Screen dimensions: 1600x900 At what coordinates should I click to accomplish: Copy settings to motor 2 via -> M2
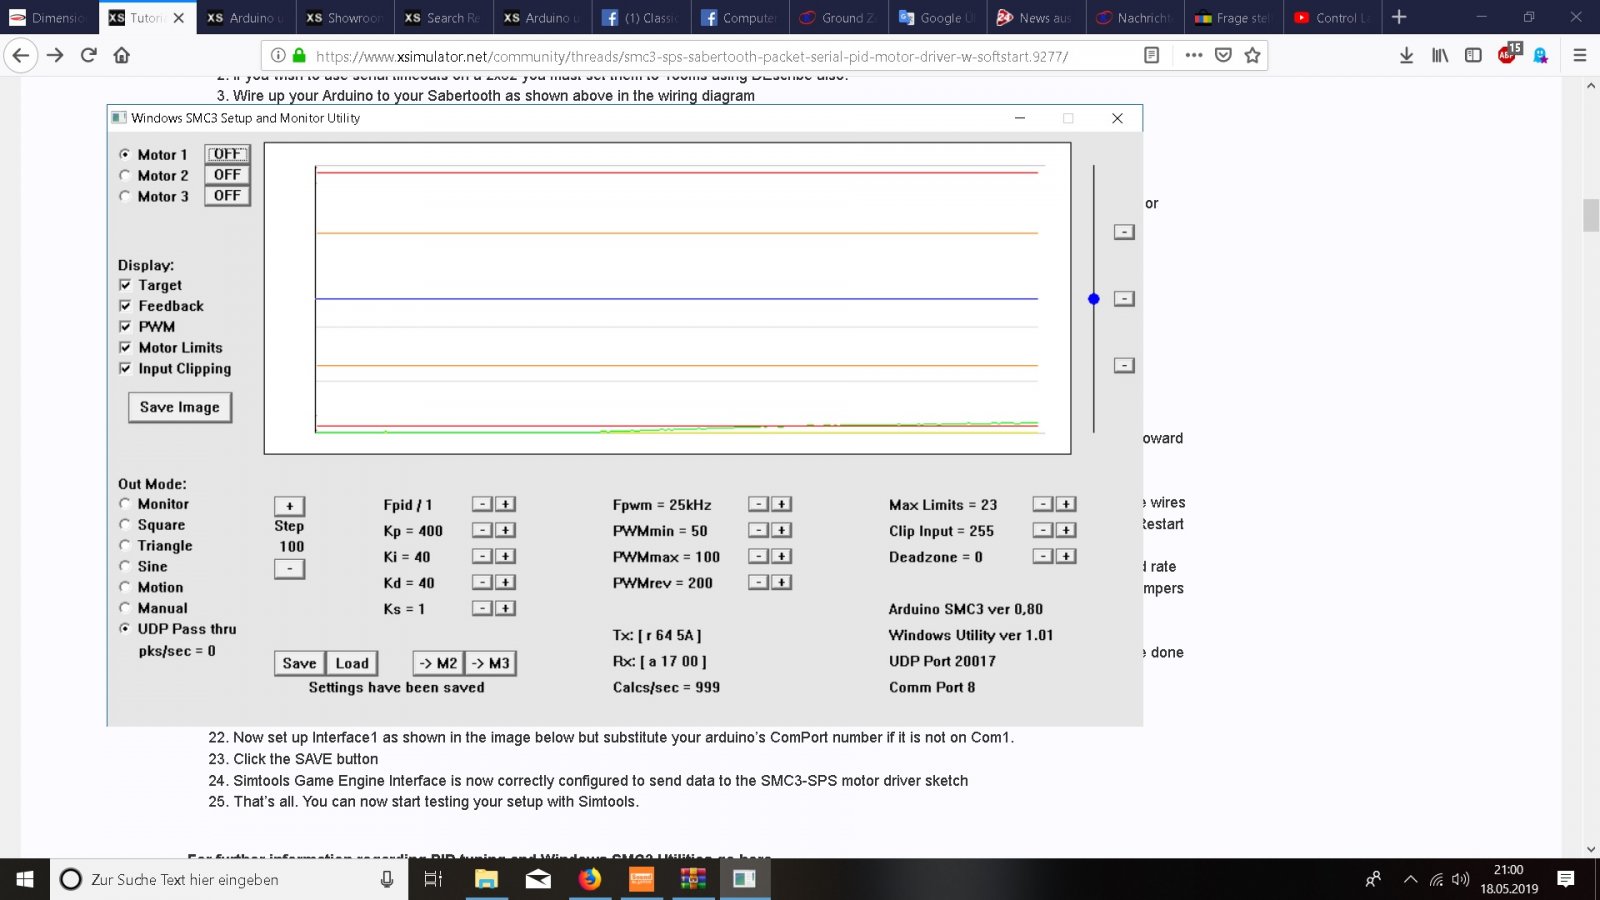[438, 663]
